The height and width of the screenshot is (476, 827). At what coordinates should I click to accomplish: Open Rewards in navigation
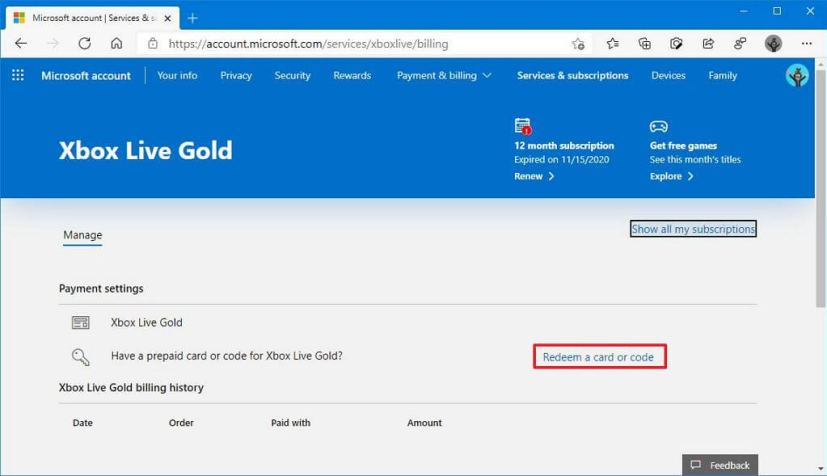click(x=352, y=75)
